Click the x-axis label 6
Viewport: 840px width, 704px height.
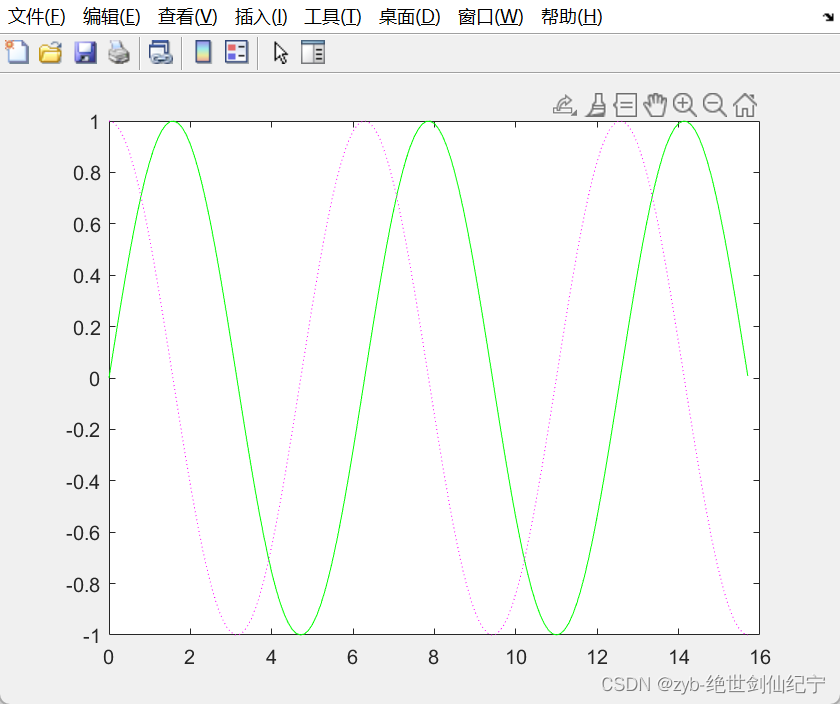pos(352,657)
